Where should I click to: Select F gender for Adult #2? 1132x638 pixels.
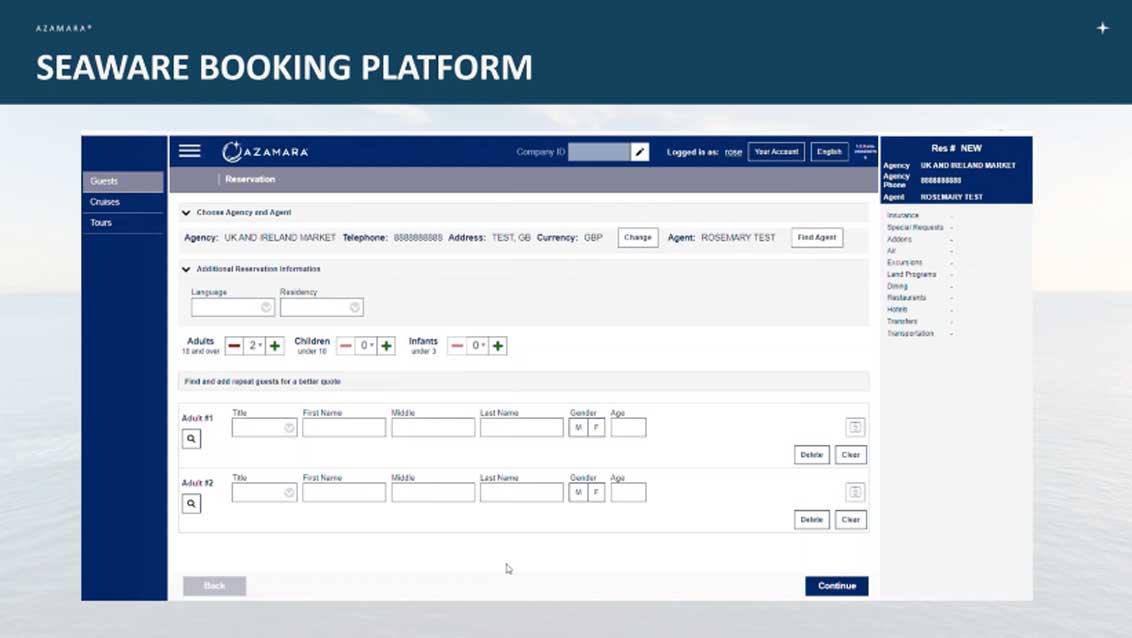click(x=596, y=493)
